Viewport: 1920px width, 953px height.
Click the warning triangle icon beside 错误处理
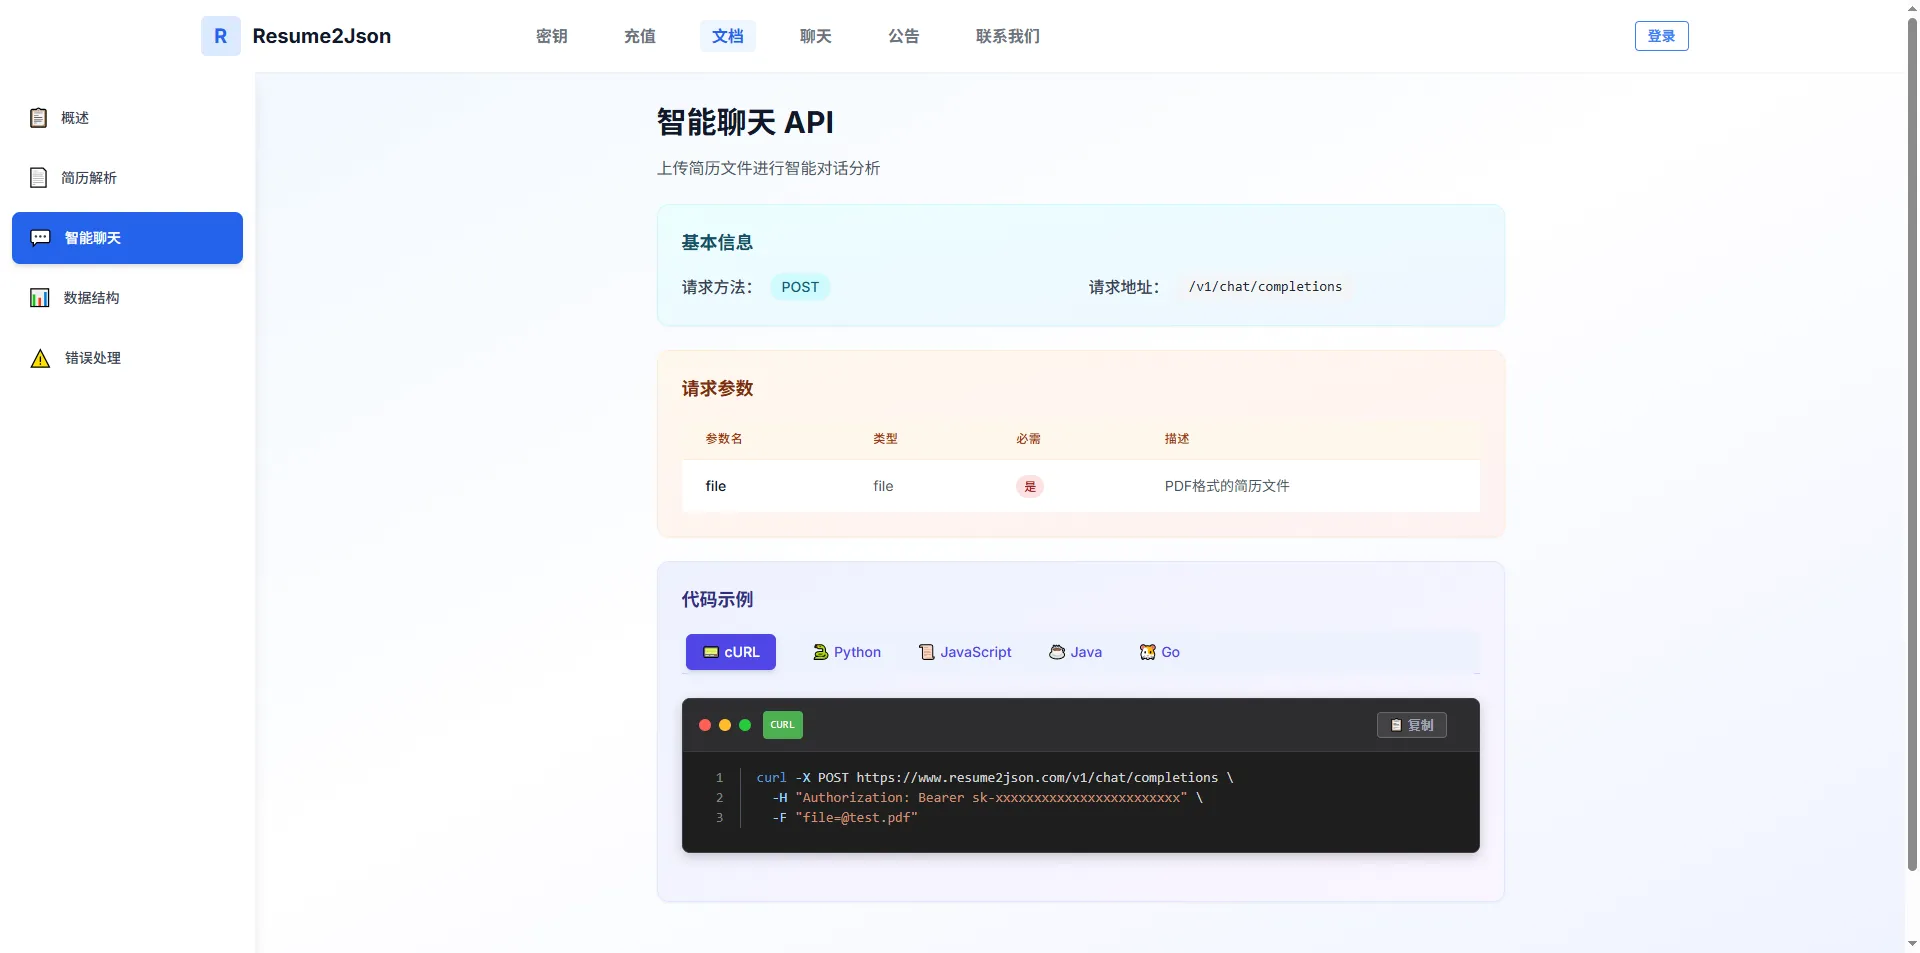click(40, 358)
